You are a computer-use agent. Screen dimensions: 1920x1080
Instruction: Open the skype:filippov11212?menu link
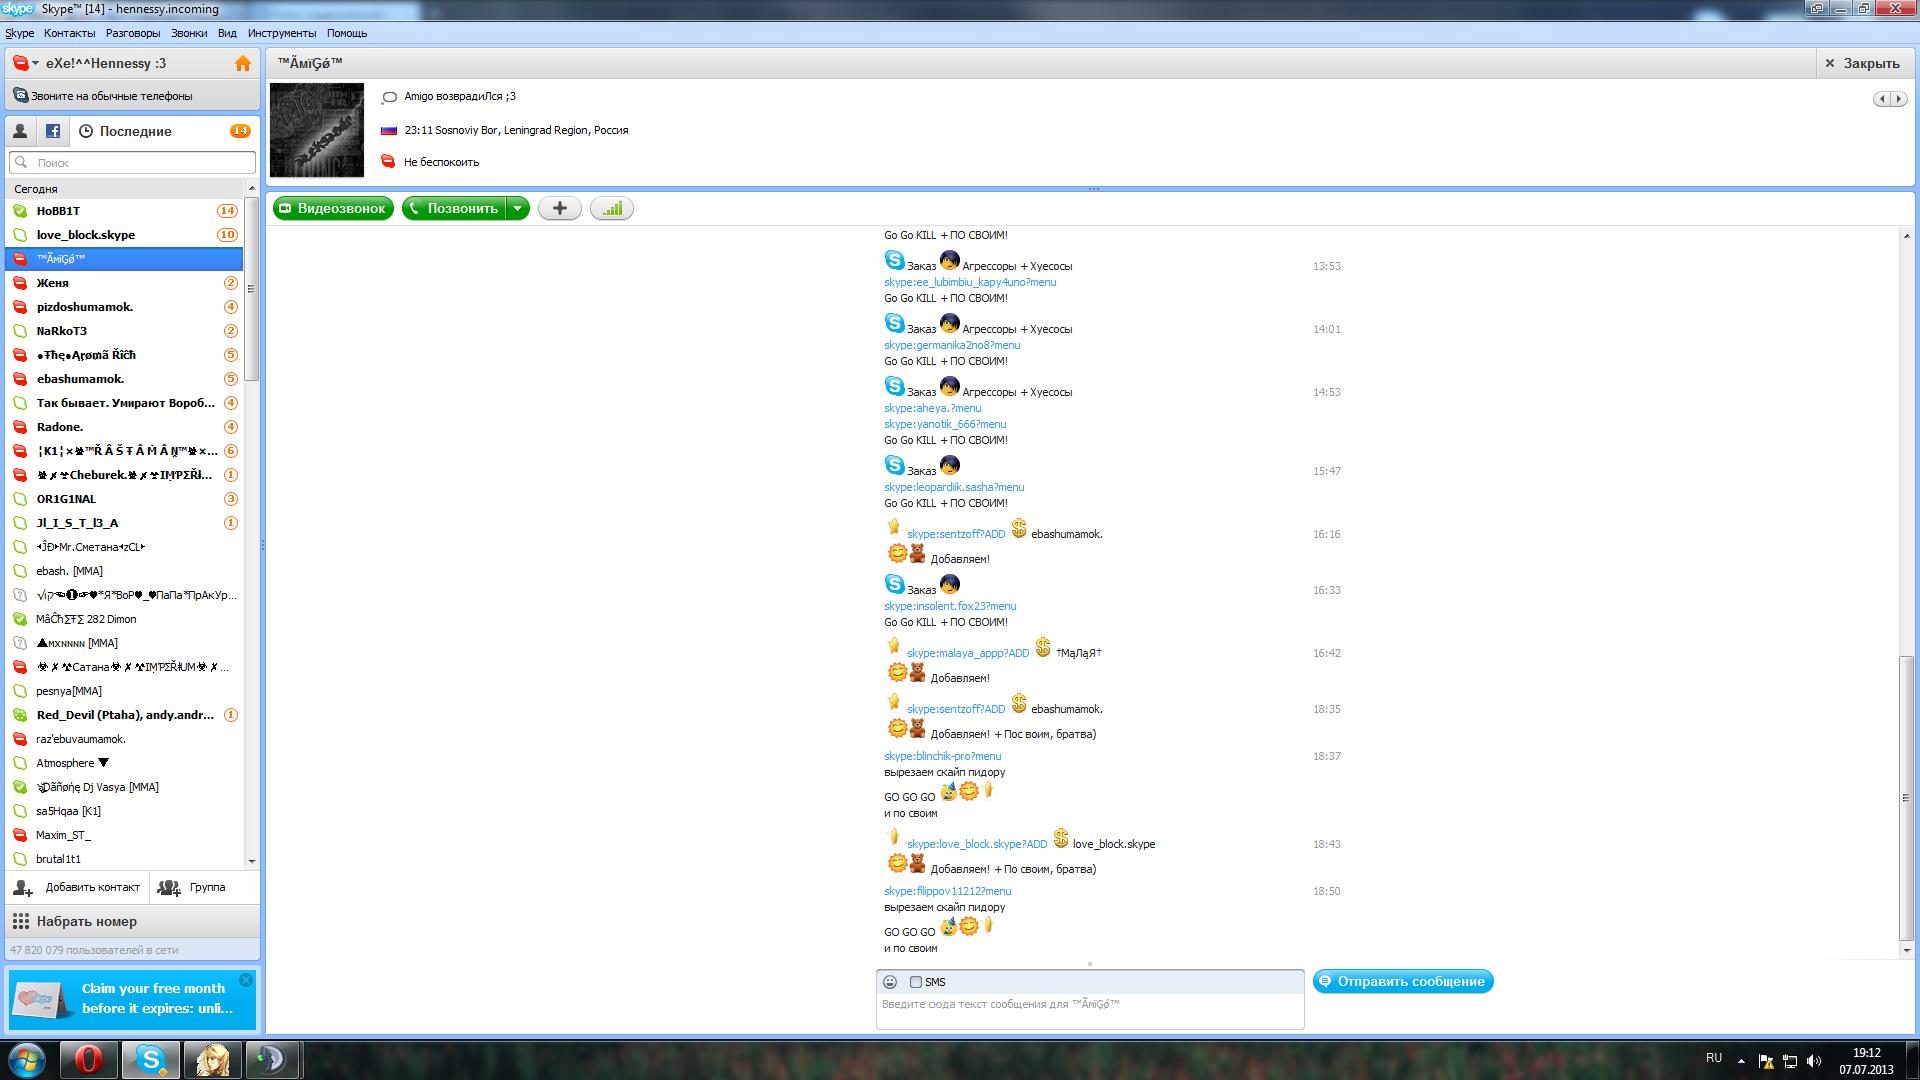(x=947, y=891)
